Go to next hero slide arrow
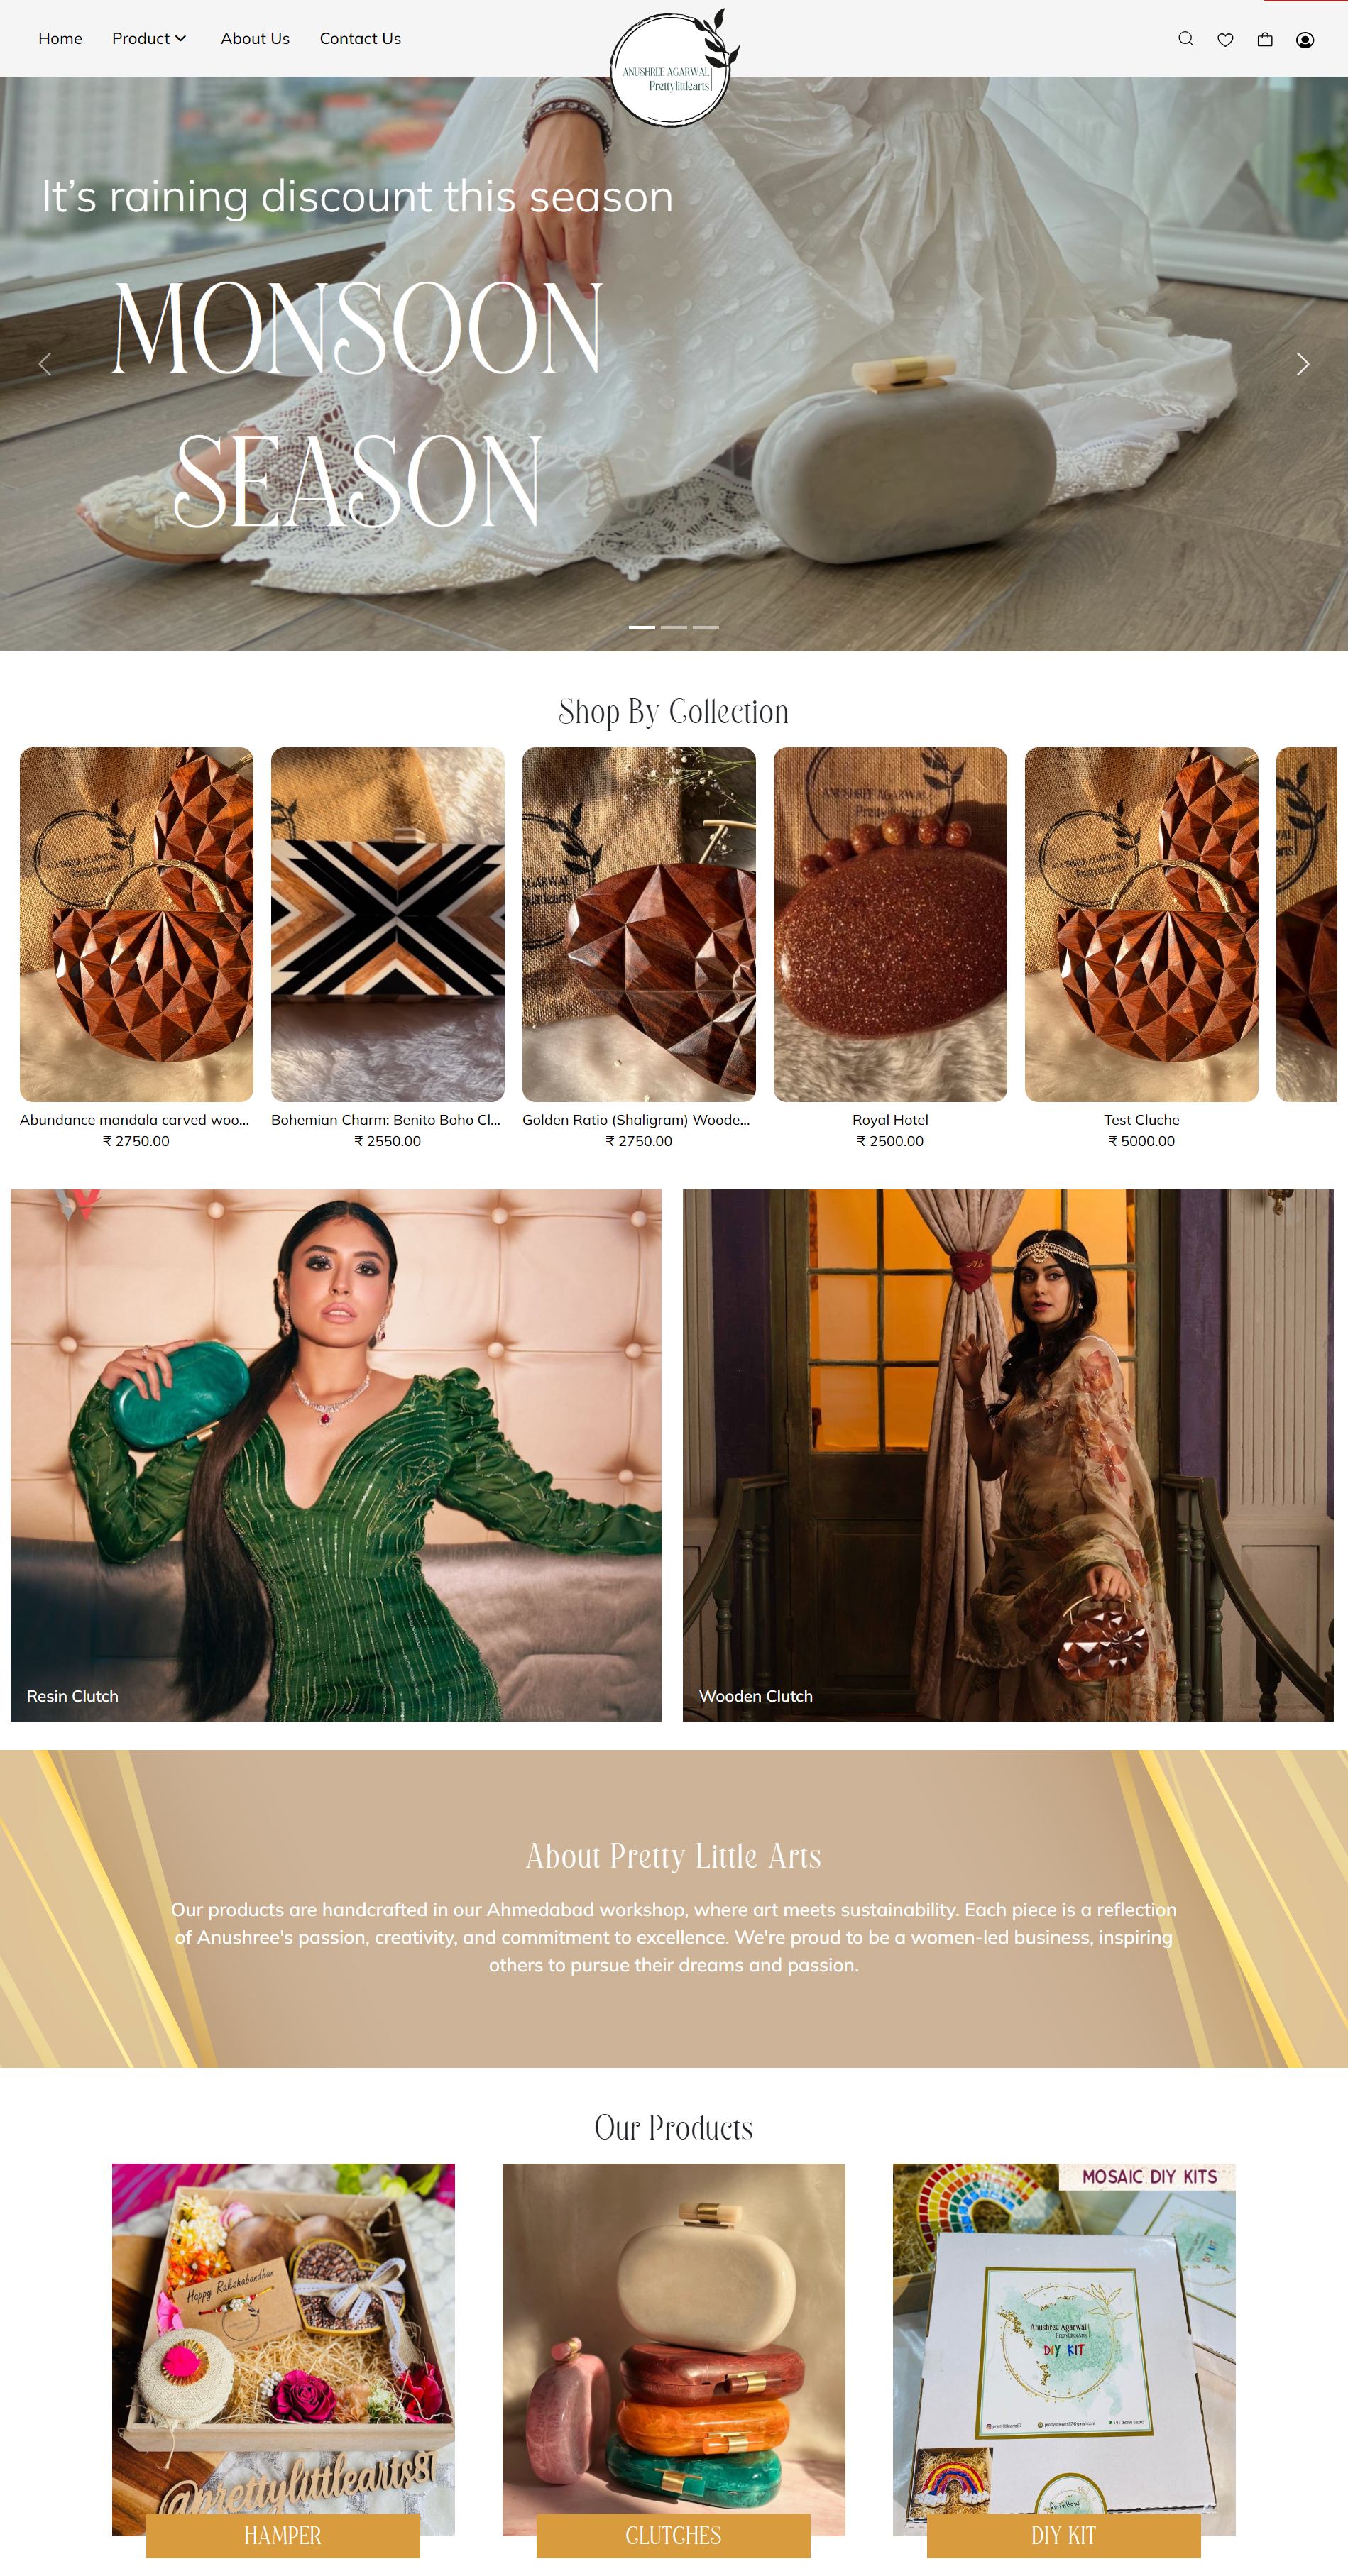The height and width of the screenshot is (2576, 1348). pos(1302,364)
